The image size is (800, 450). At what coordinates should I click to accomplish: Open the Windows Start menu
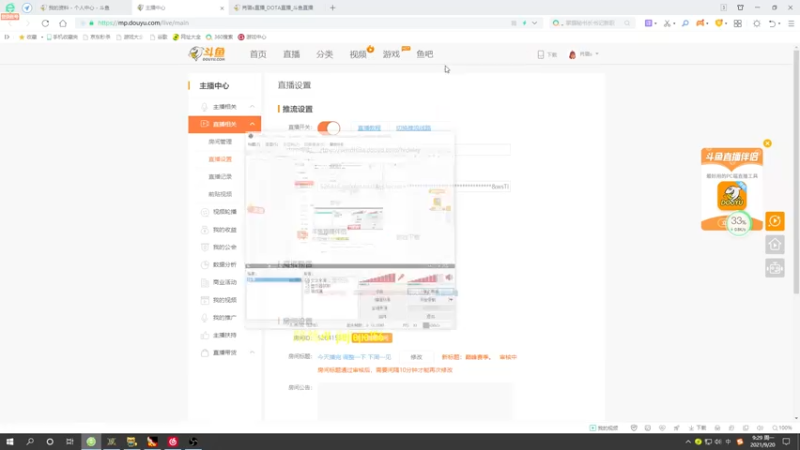pos(10,441)
